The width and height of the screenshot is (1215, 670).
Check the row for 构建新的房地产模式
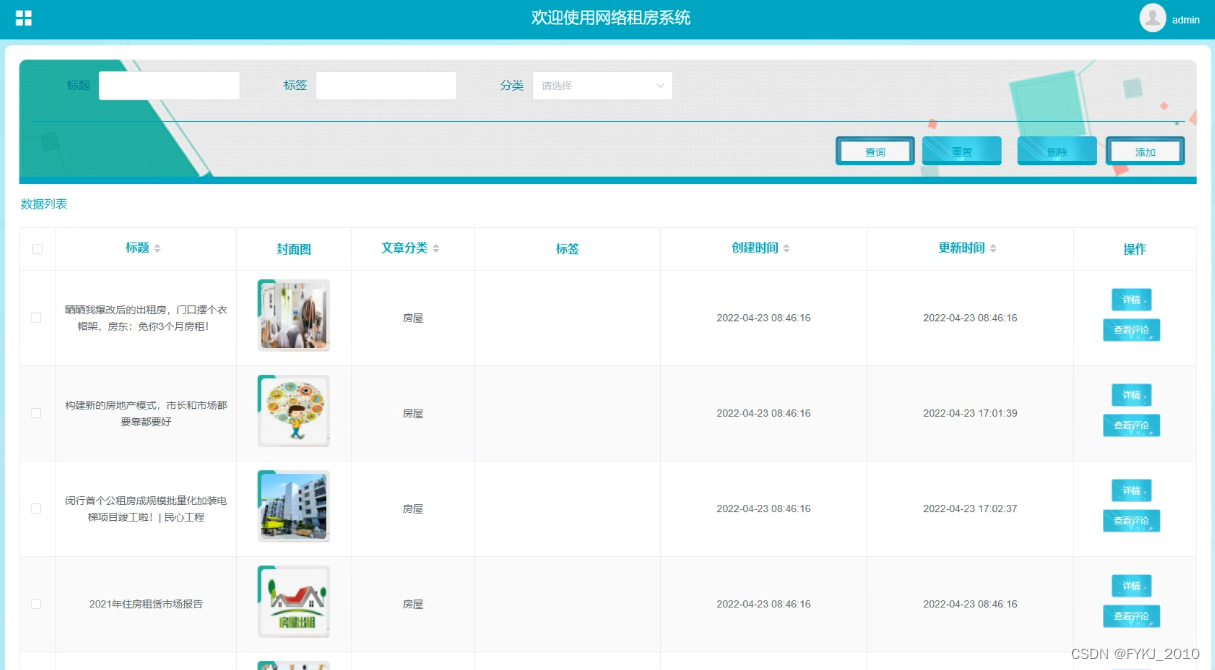coord(37,413)
